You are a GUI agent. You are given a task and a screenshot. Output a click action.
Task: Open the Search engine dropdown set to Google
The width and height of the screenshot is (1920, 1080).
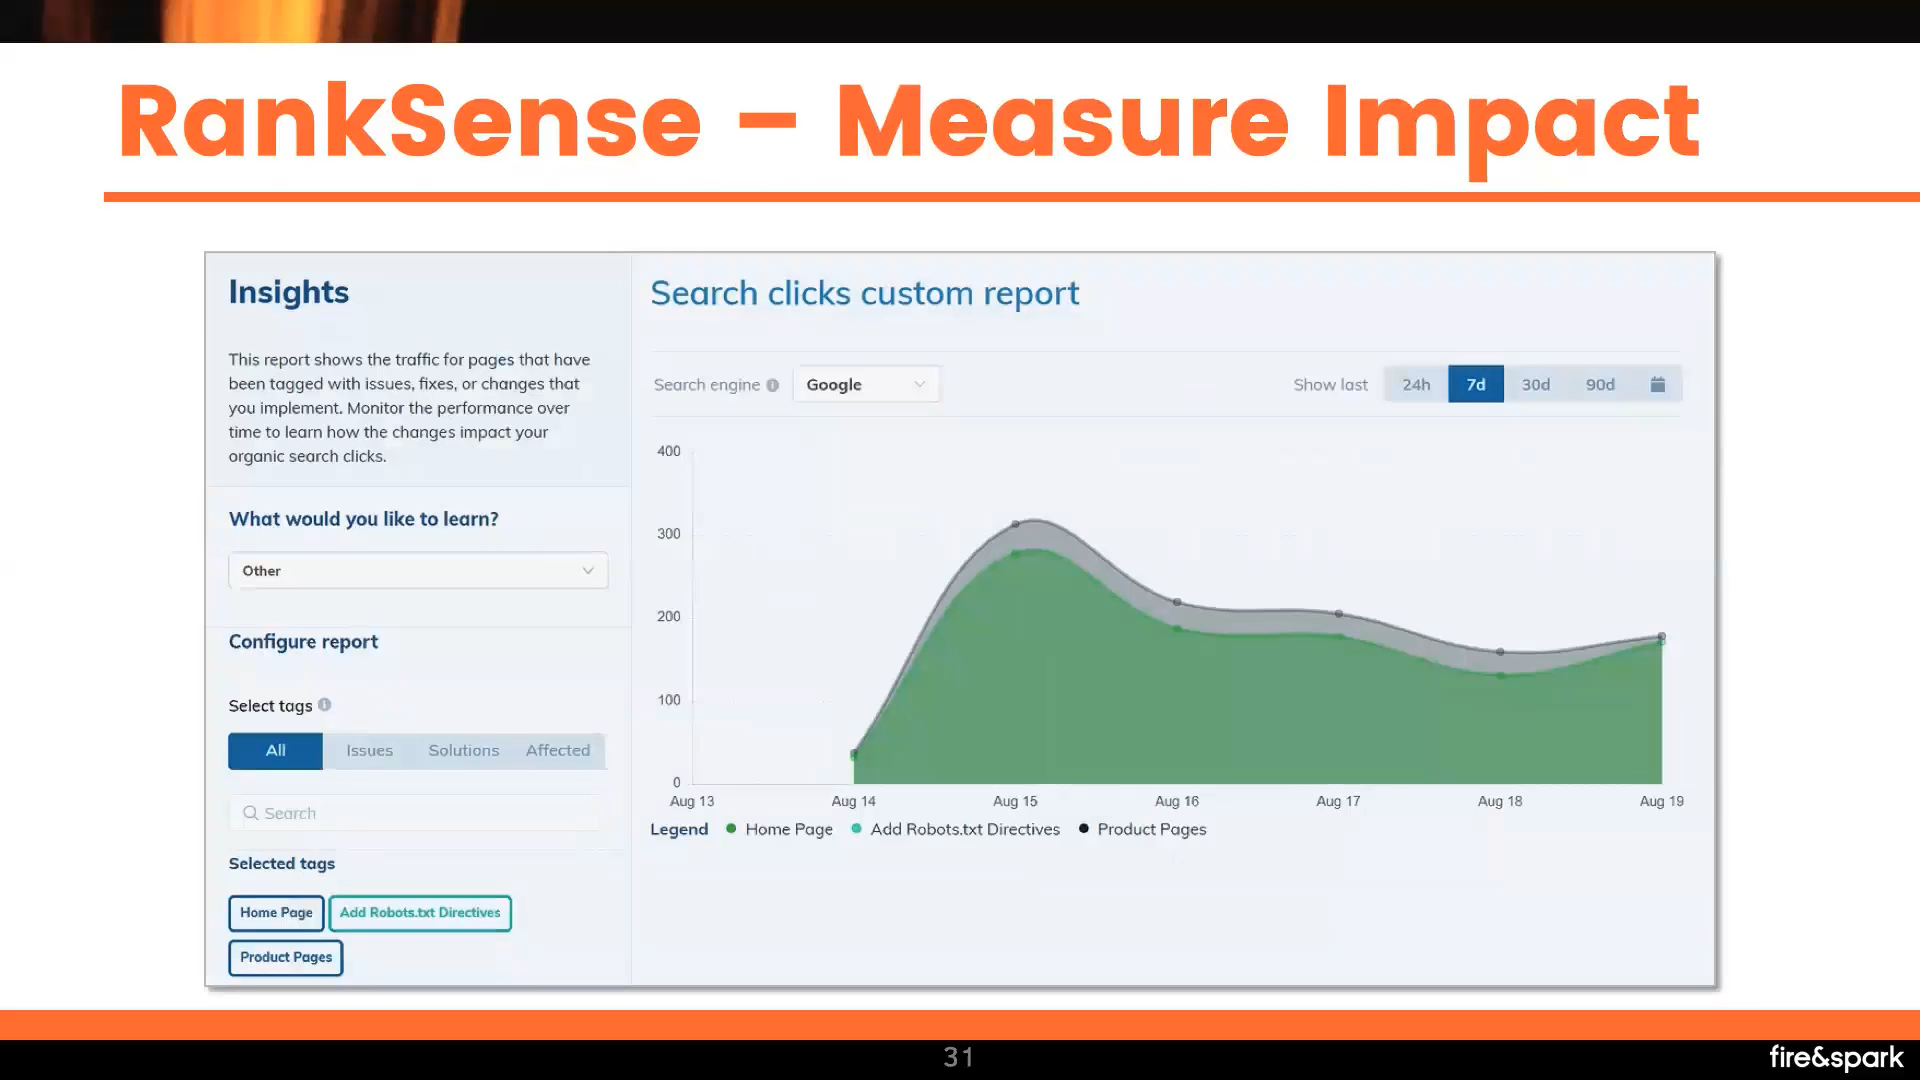pos(866,384)
